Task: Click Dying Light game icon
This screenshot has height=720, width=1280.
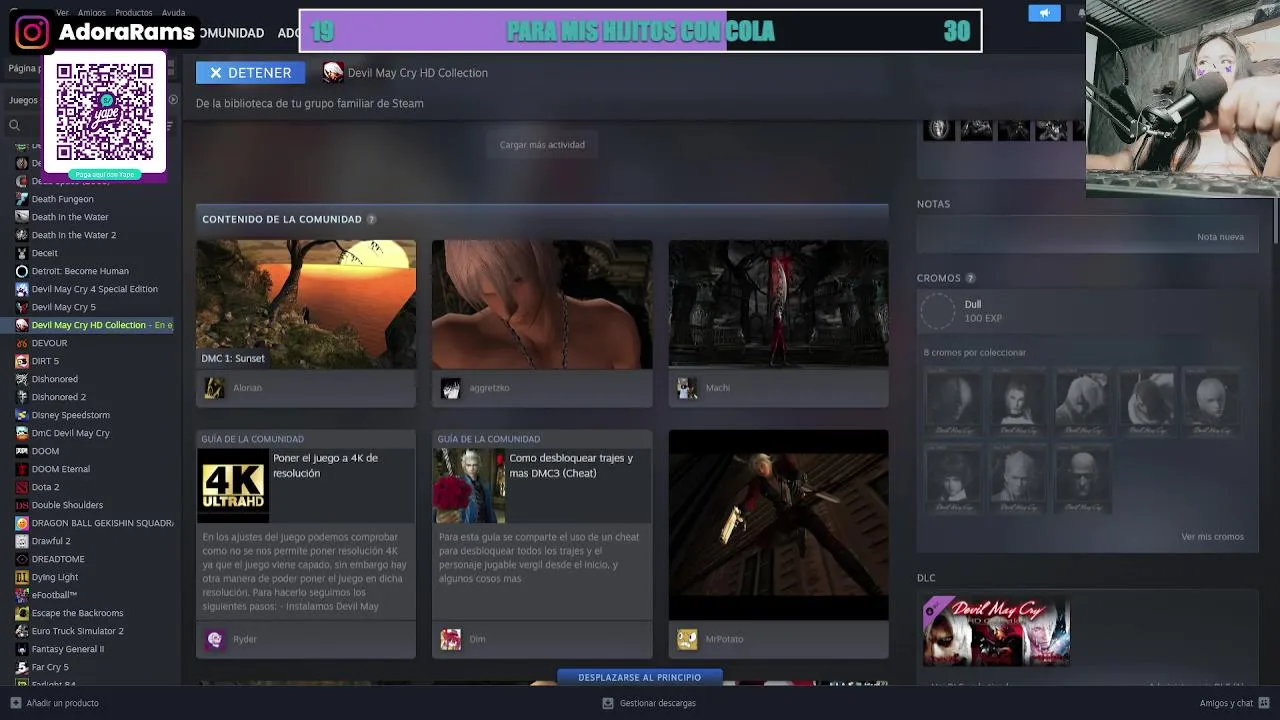Action: (x=22, y=577)
